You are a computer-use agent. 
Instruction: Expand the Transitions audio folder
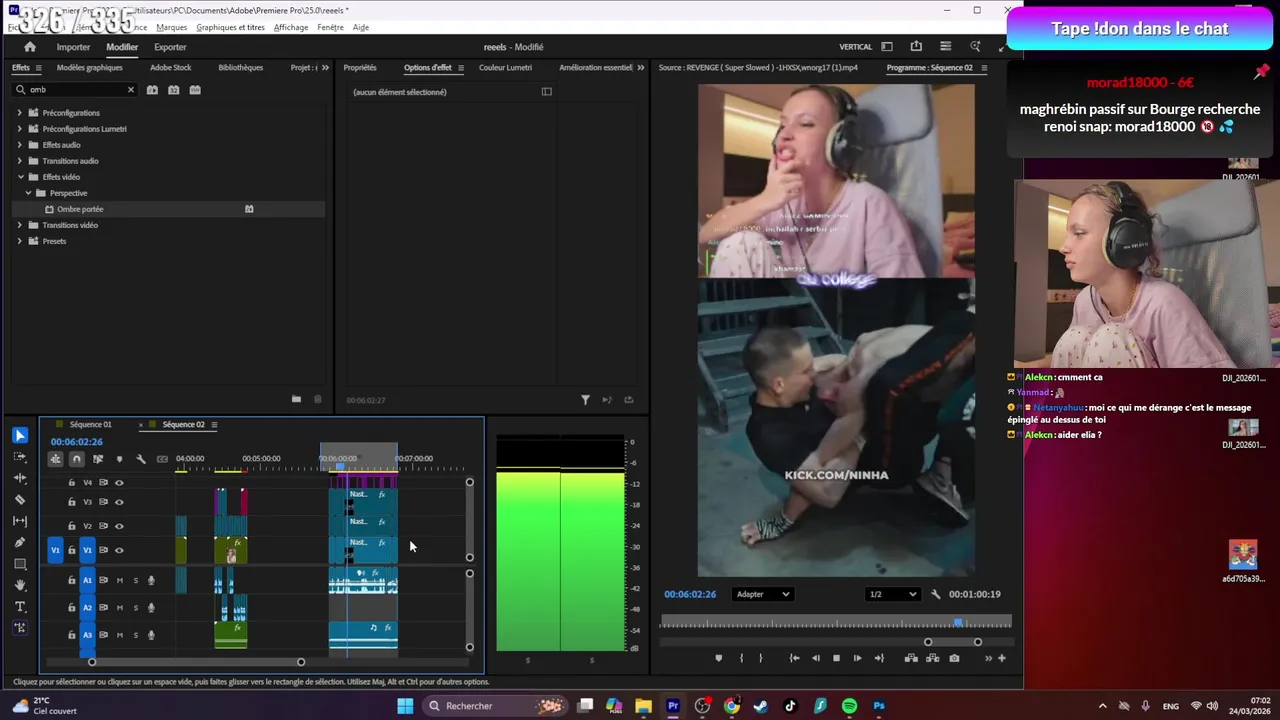tap(19, 161)
